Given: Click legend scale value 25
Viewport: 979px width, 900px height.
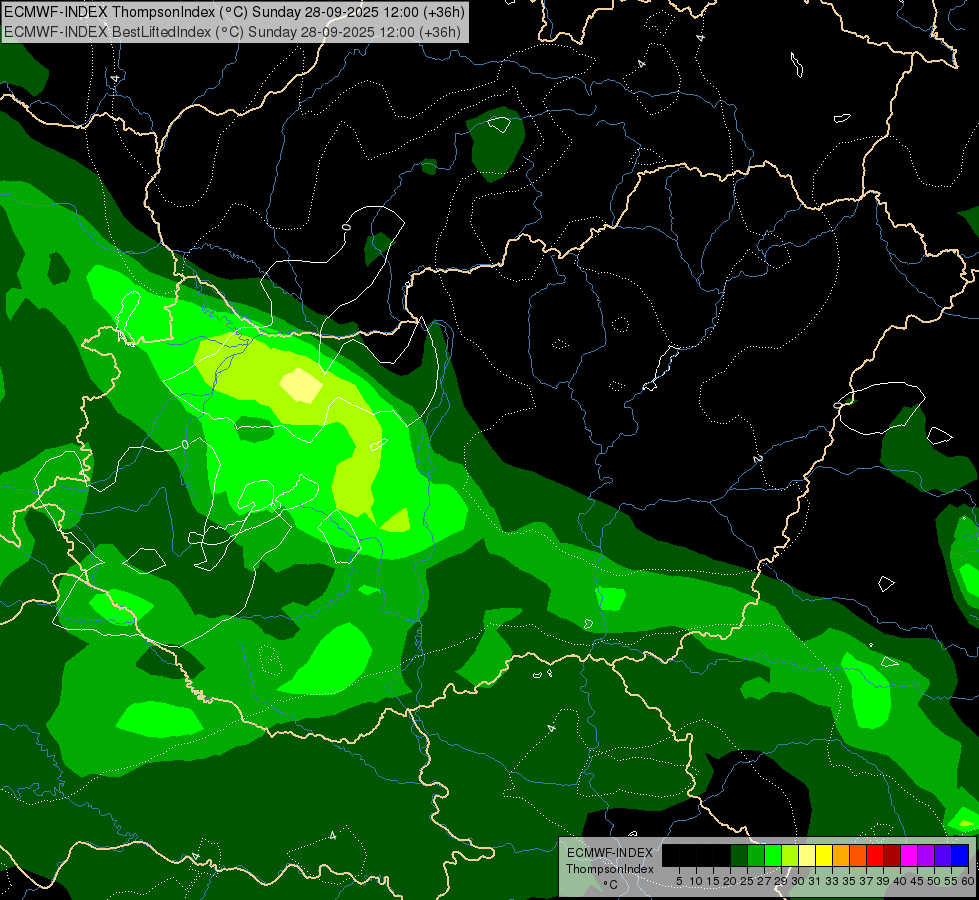Looking at the screenshot, I should pos(747,881).
